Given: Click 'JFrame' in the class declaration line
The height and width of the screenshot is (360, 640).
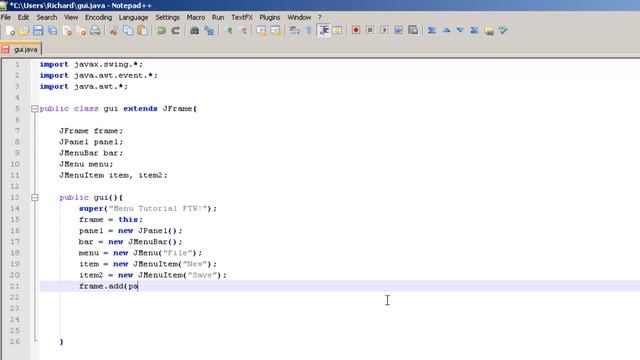Looking at the screenshot, I should point(177,109).
